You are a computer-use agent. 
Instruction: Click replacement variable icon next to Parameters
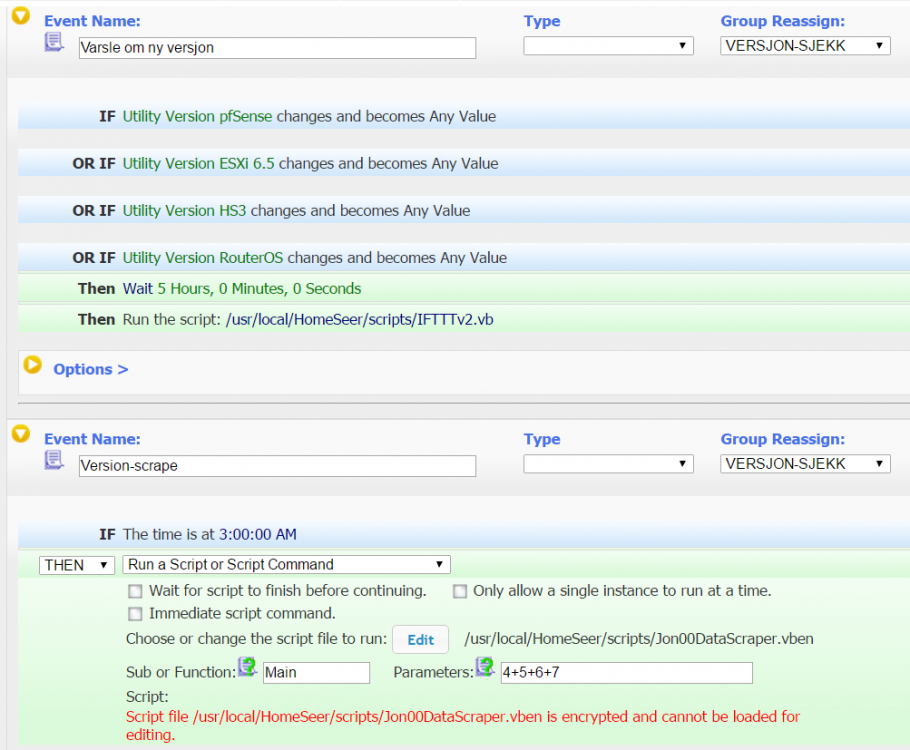click(x=485, y=667)
